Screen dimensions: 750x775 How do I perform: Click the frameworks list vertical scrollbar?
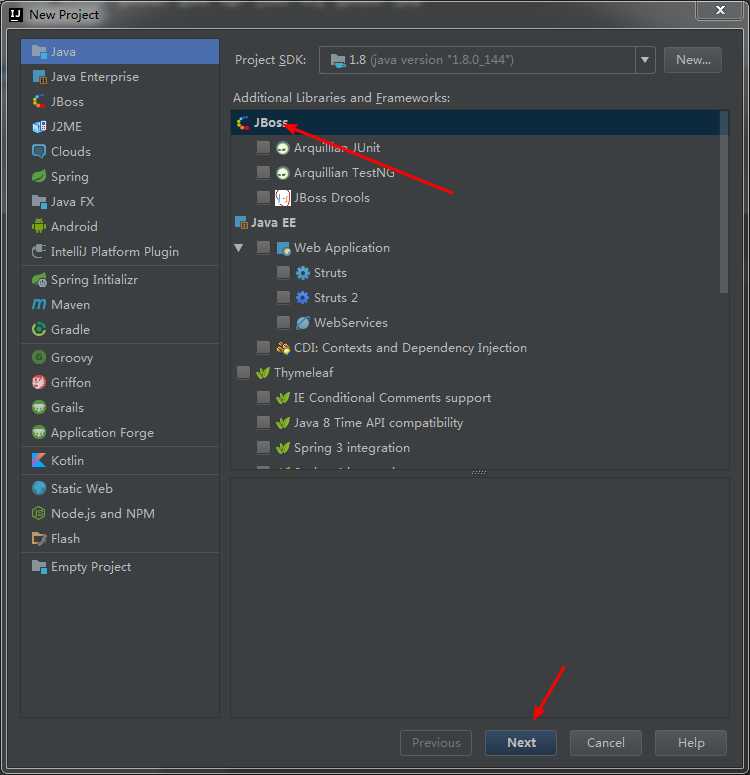tap(724, 202)
